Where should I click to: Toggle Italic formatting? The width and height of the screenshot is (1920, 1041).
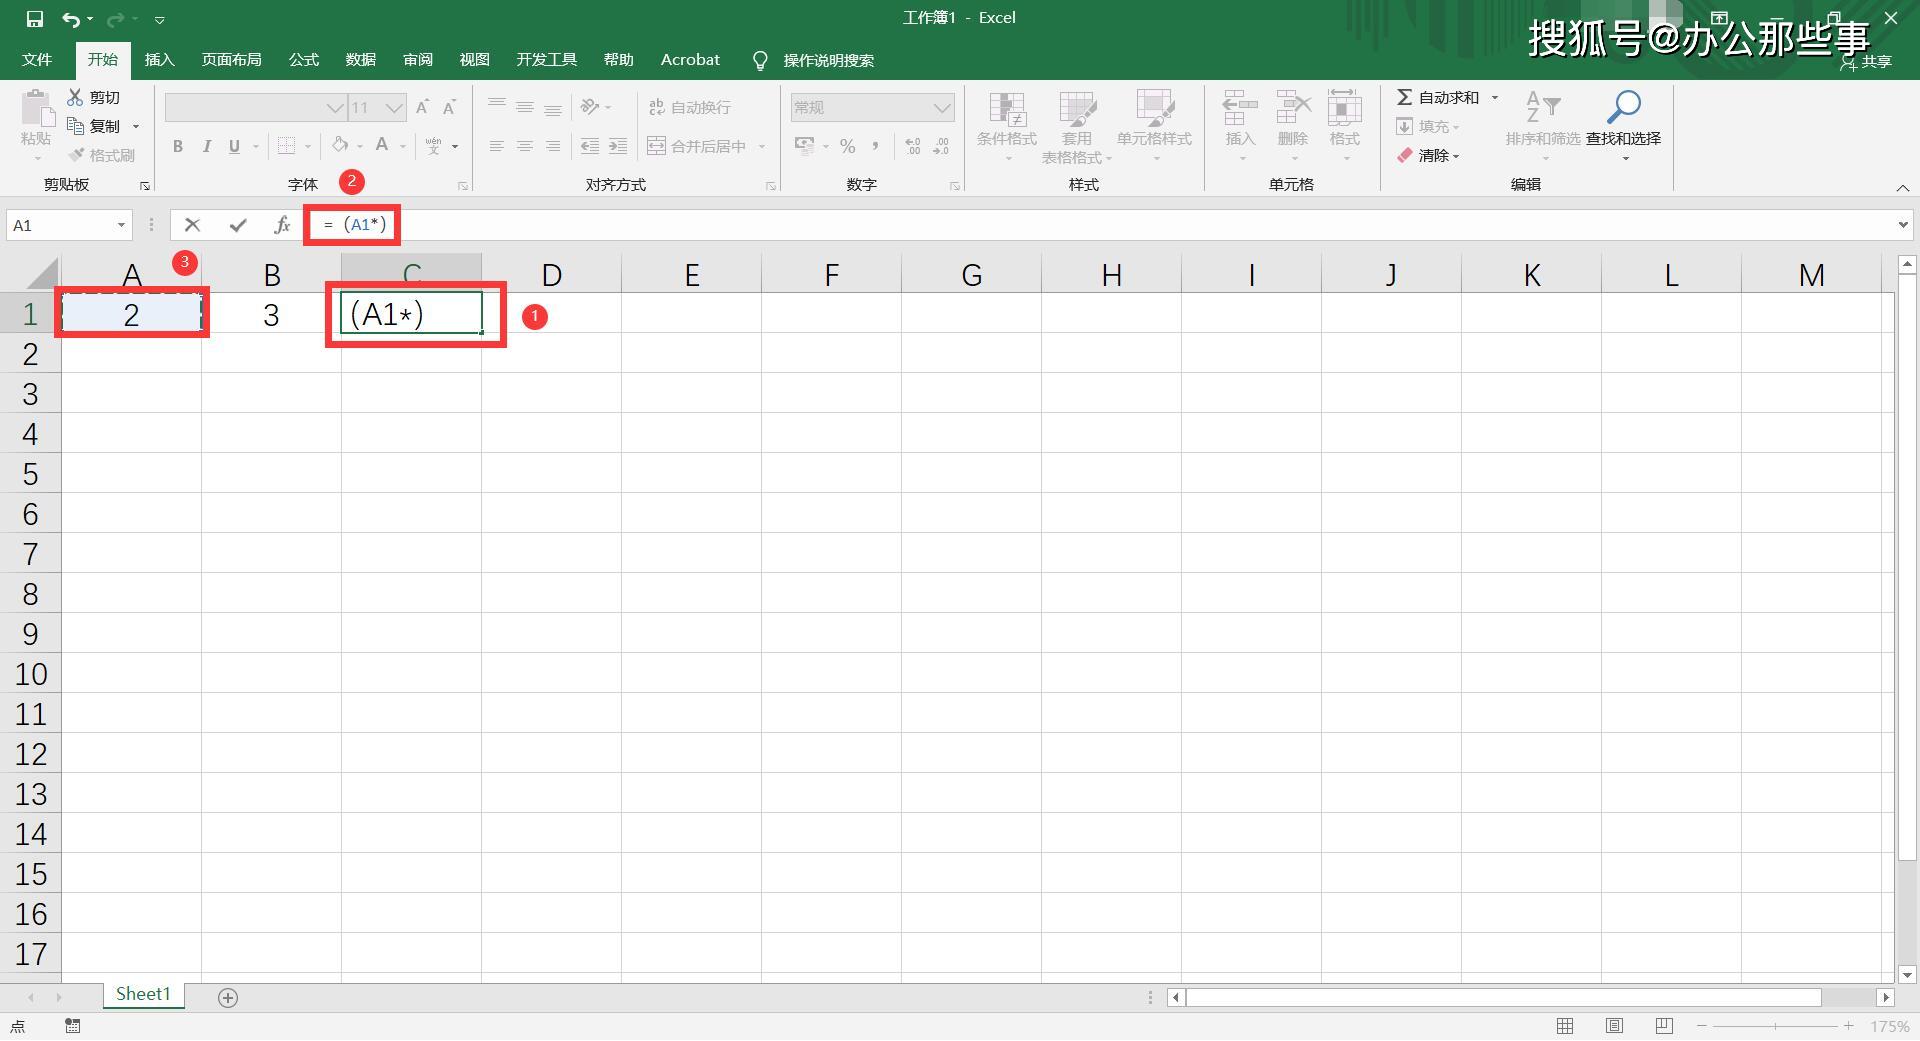click(x=206, y=146)
